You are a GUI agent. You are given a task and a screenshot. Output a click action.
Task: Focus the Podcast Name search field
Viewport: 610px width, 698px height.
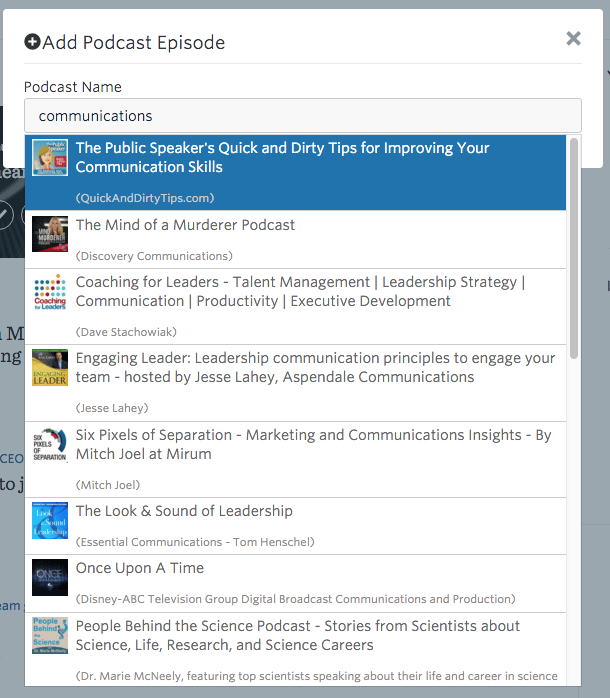303,116
